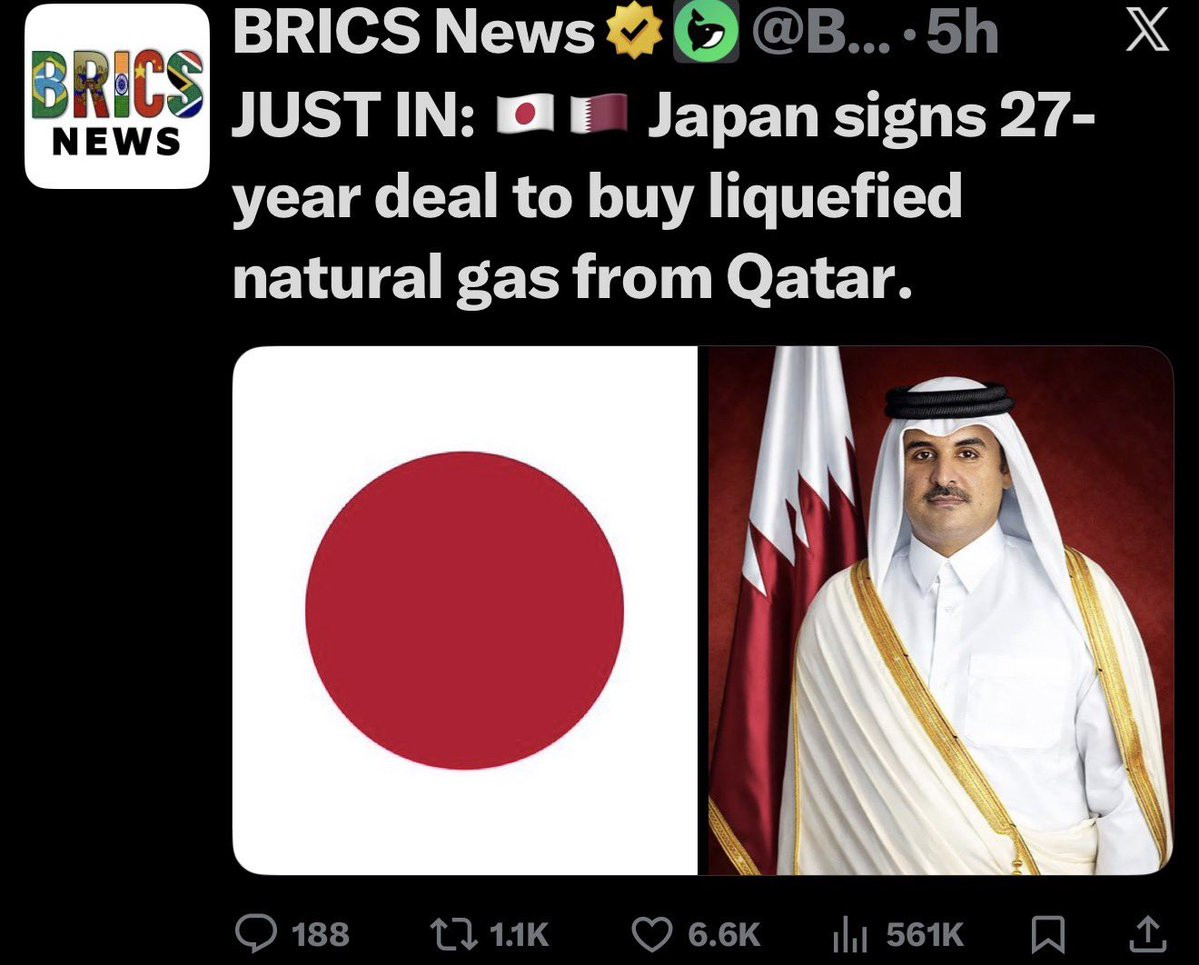The width and height of the screenshot is (1199, 965).
Task: Bookmark this post
Action: click(x=1048, y=934)
